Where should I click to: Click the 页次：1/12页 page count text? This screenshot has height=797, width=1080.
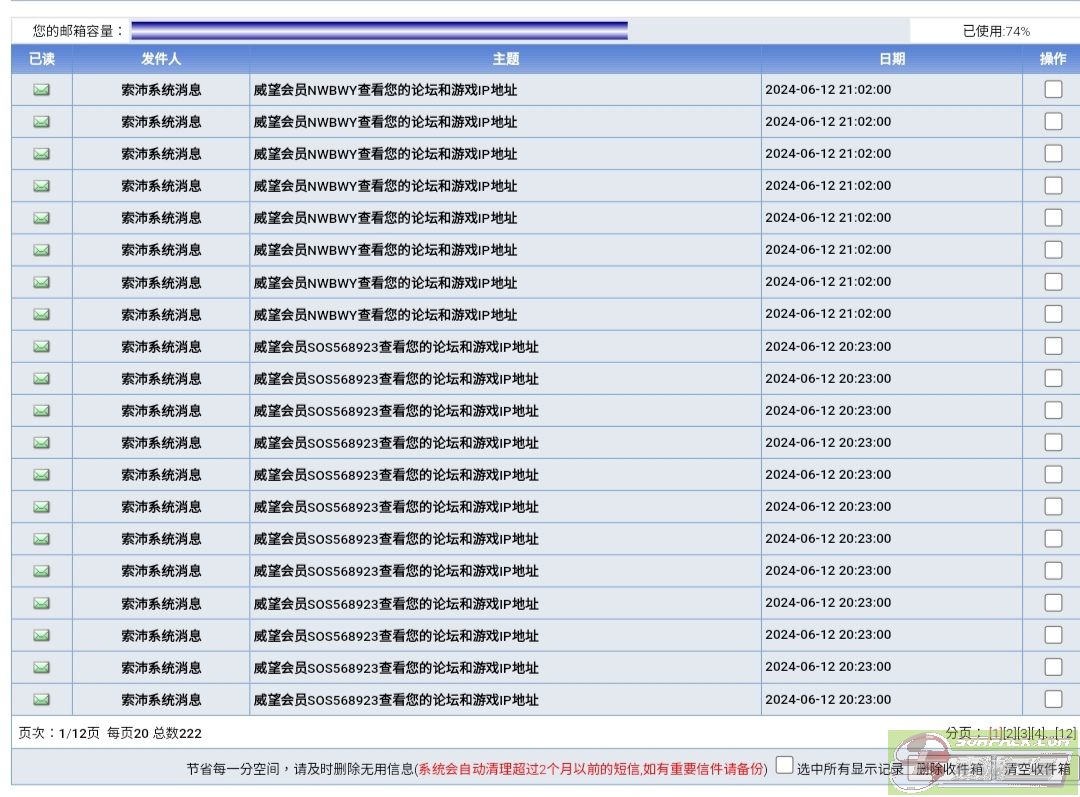pos(59,733)
